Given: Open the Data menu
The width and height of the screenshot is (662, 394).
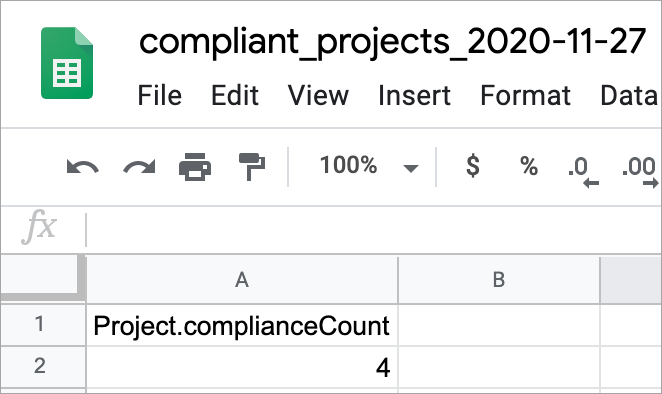Looking at the screenshot, I should (x=629, y=95).
